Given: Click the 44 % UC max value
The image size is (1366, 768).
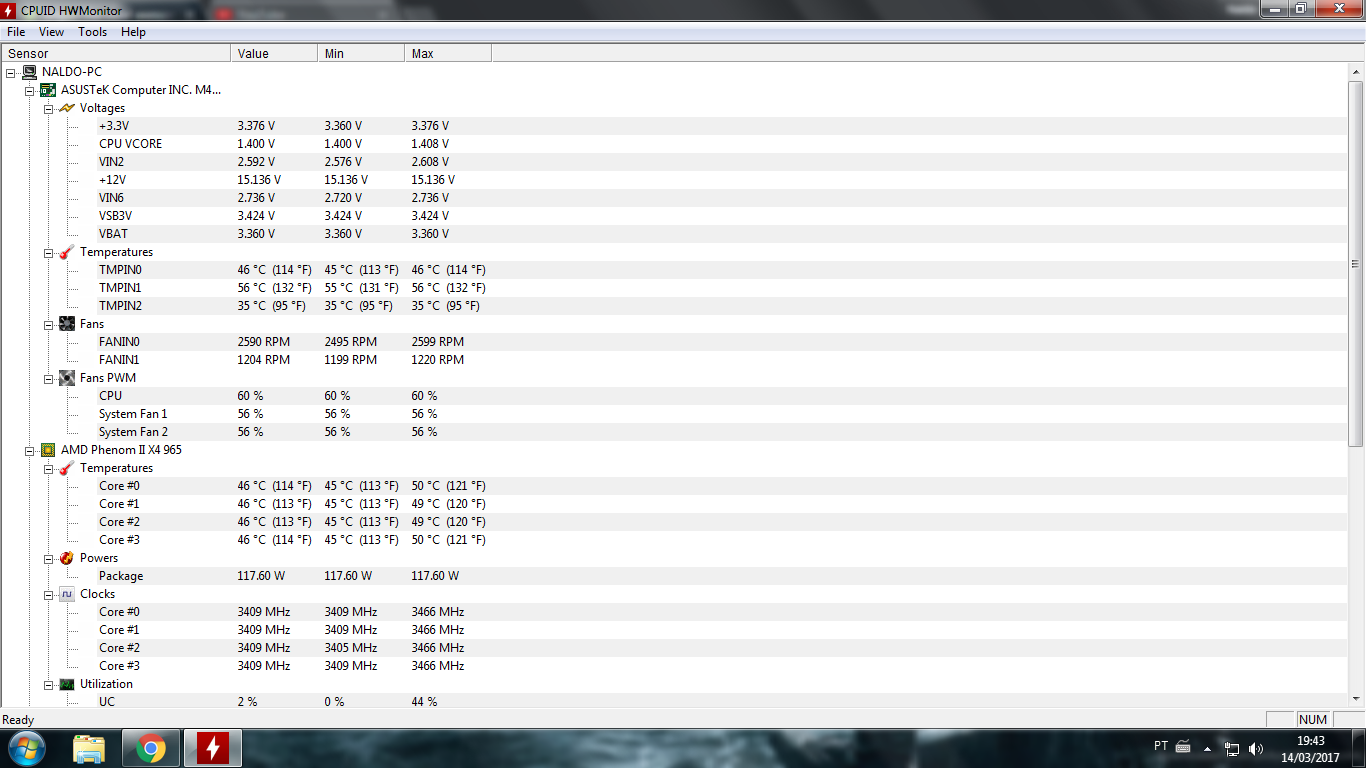Looking at the screenshot, I should point(425,701).
